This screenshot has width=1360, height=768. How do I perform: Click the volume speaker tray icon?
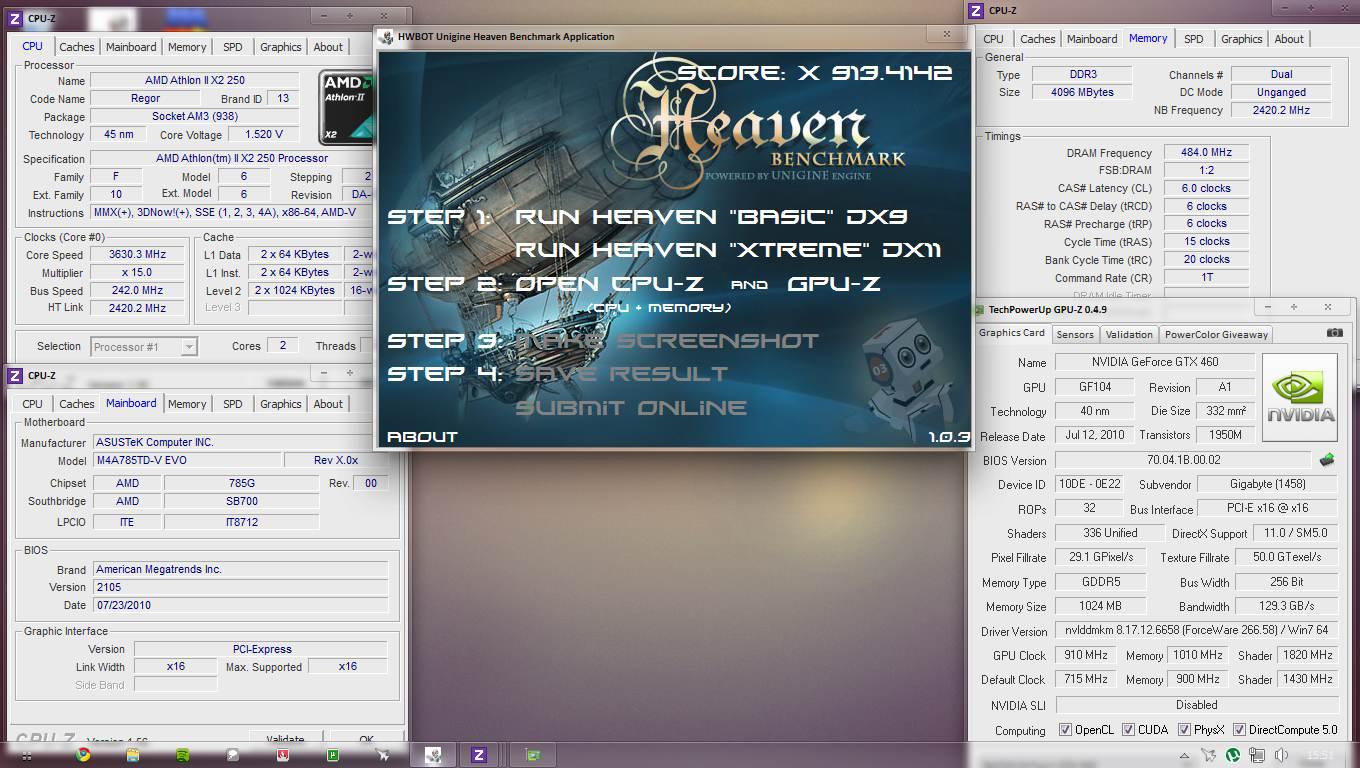click(x=1281, y=755)
